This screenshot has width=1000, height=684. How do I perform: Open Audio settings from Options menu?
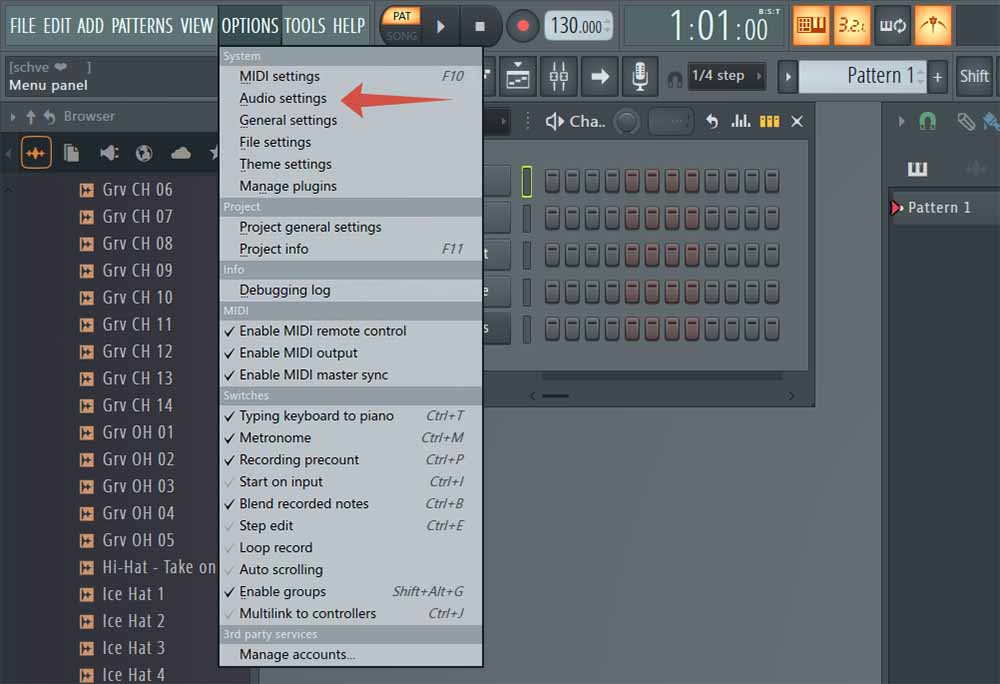click(283, 98)
